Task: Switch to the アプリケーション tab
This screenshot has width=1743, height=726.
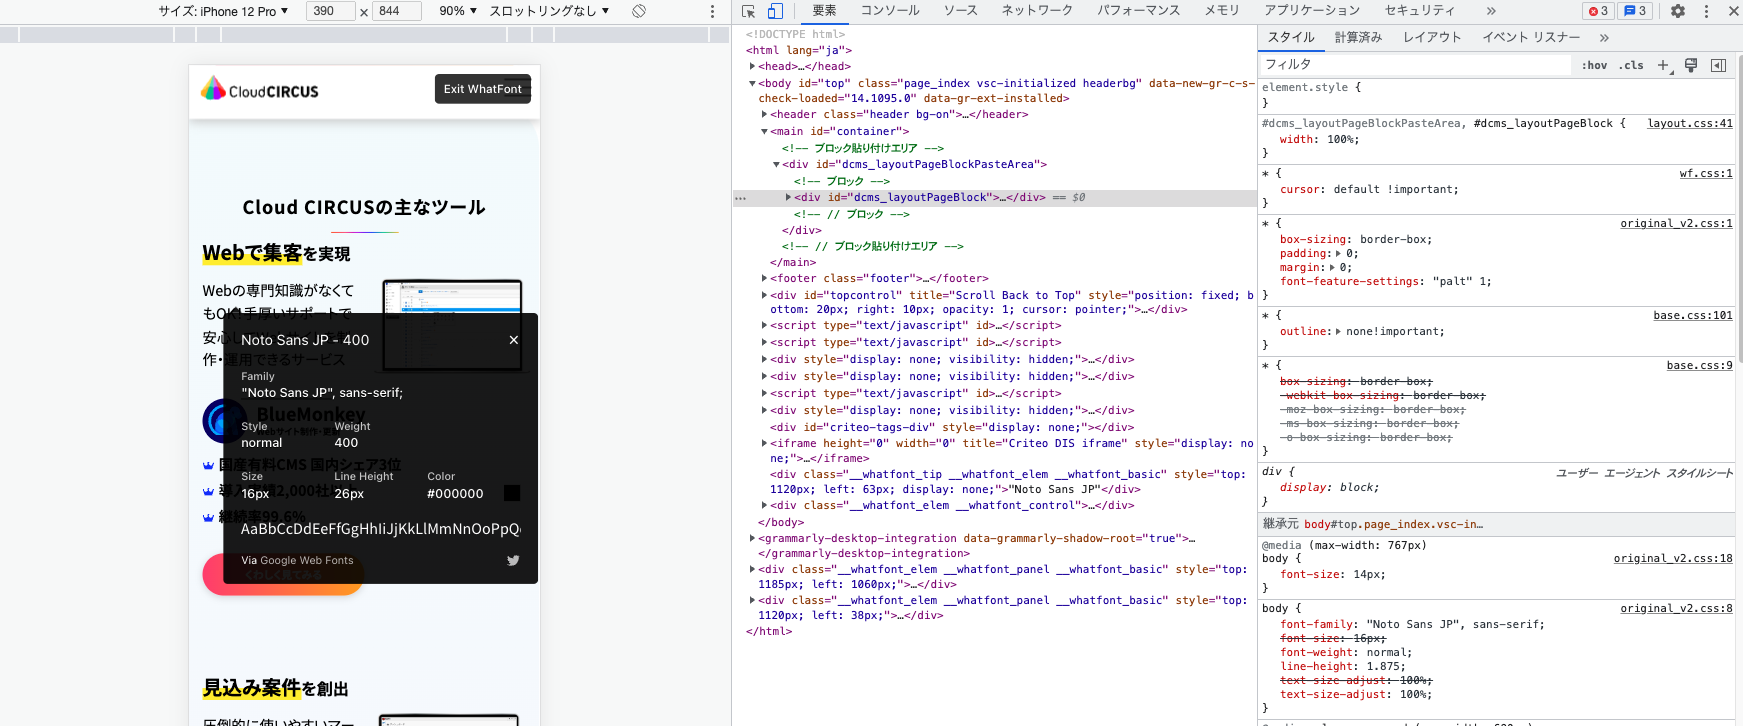Action: tap(1312, 11)
